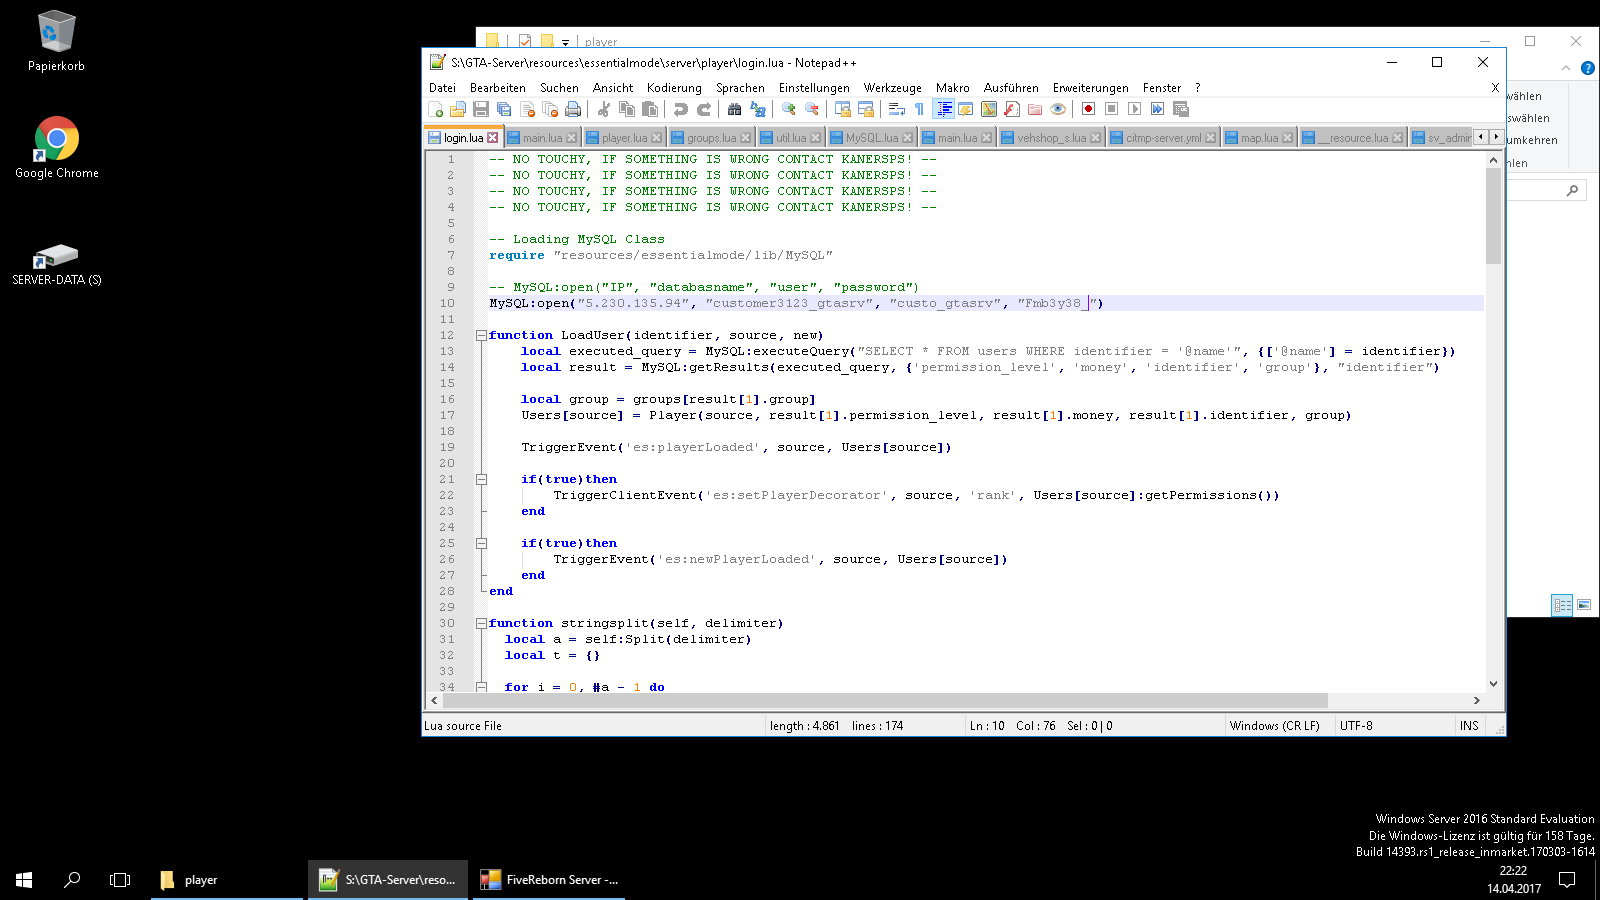Toggle the Word wrap toolbar button

point(897,109)
